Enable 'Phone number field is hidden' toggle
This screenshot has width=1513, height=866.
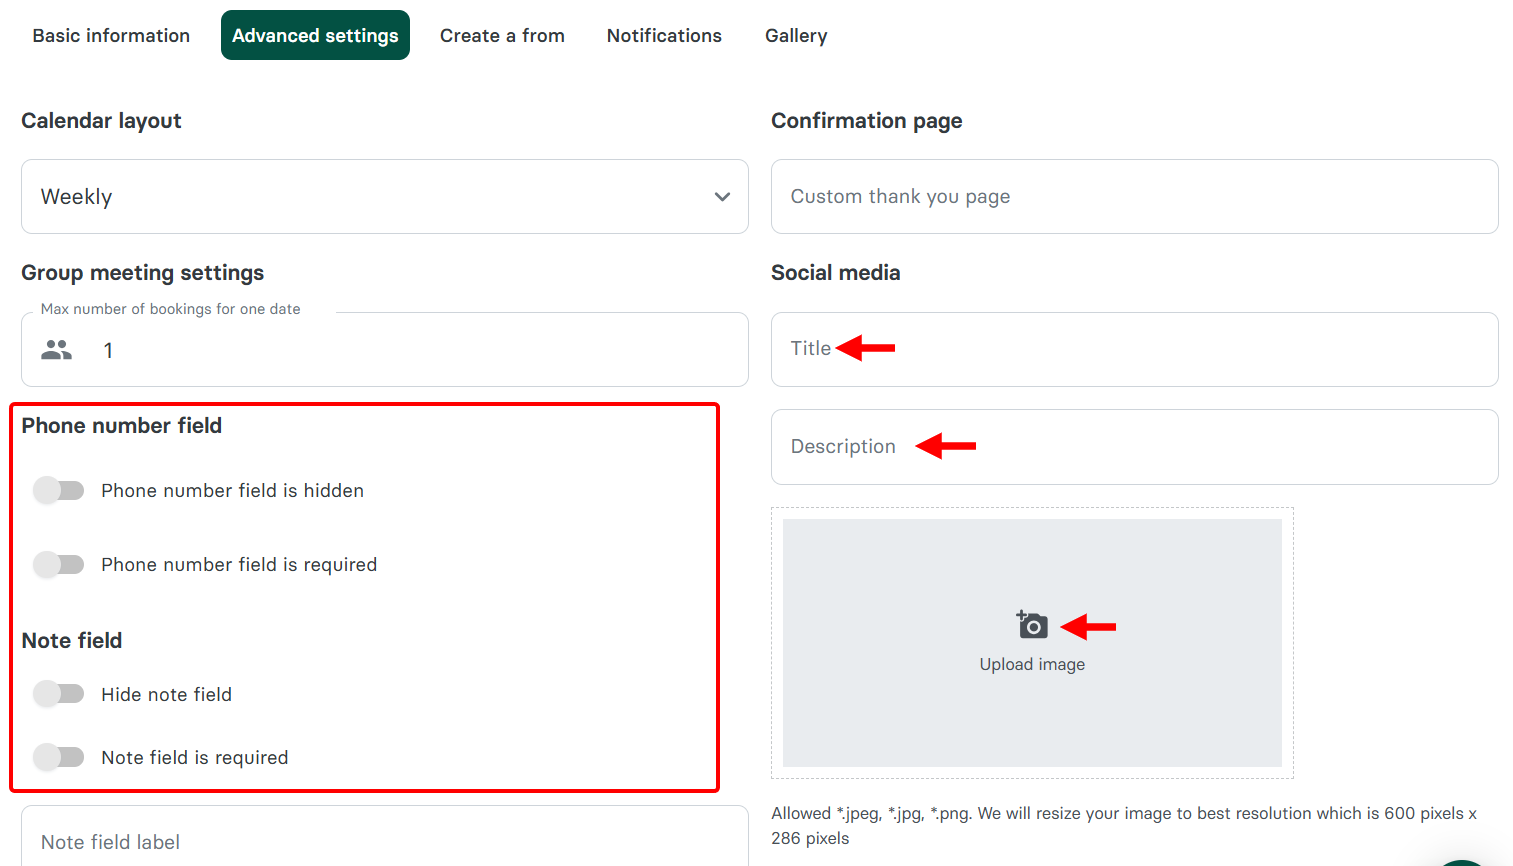tap(59, 490)
